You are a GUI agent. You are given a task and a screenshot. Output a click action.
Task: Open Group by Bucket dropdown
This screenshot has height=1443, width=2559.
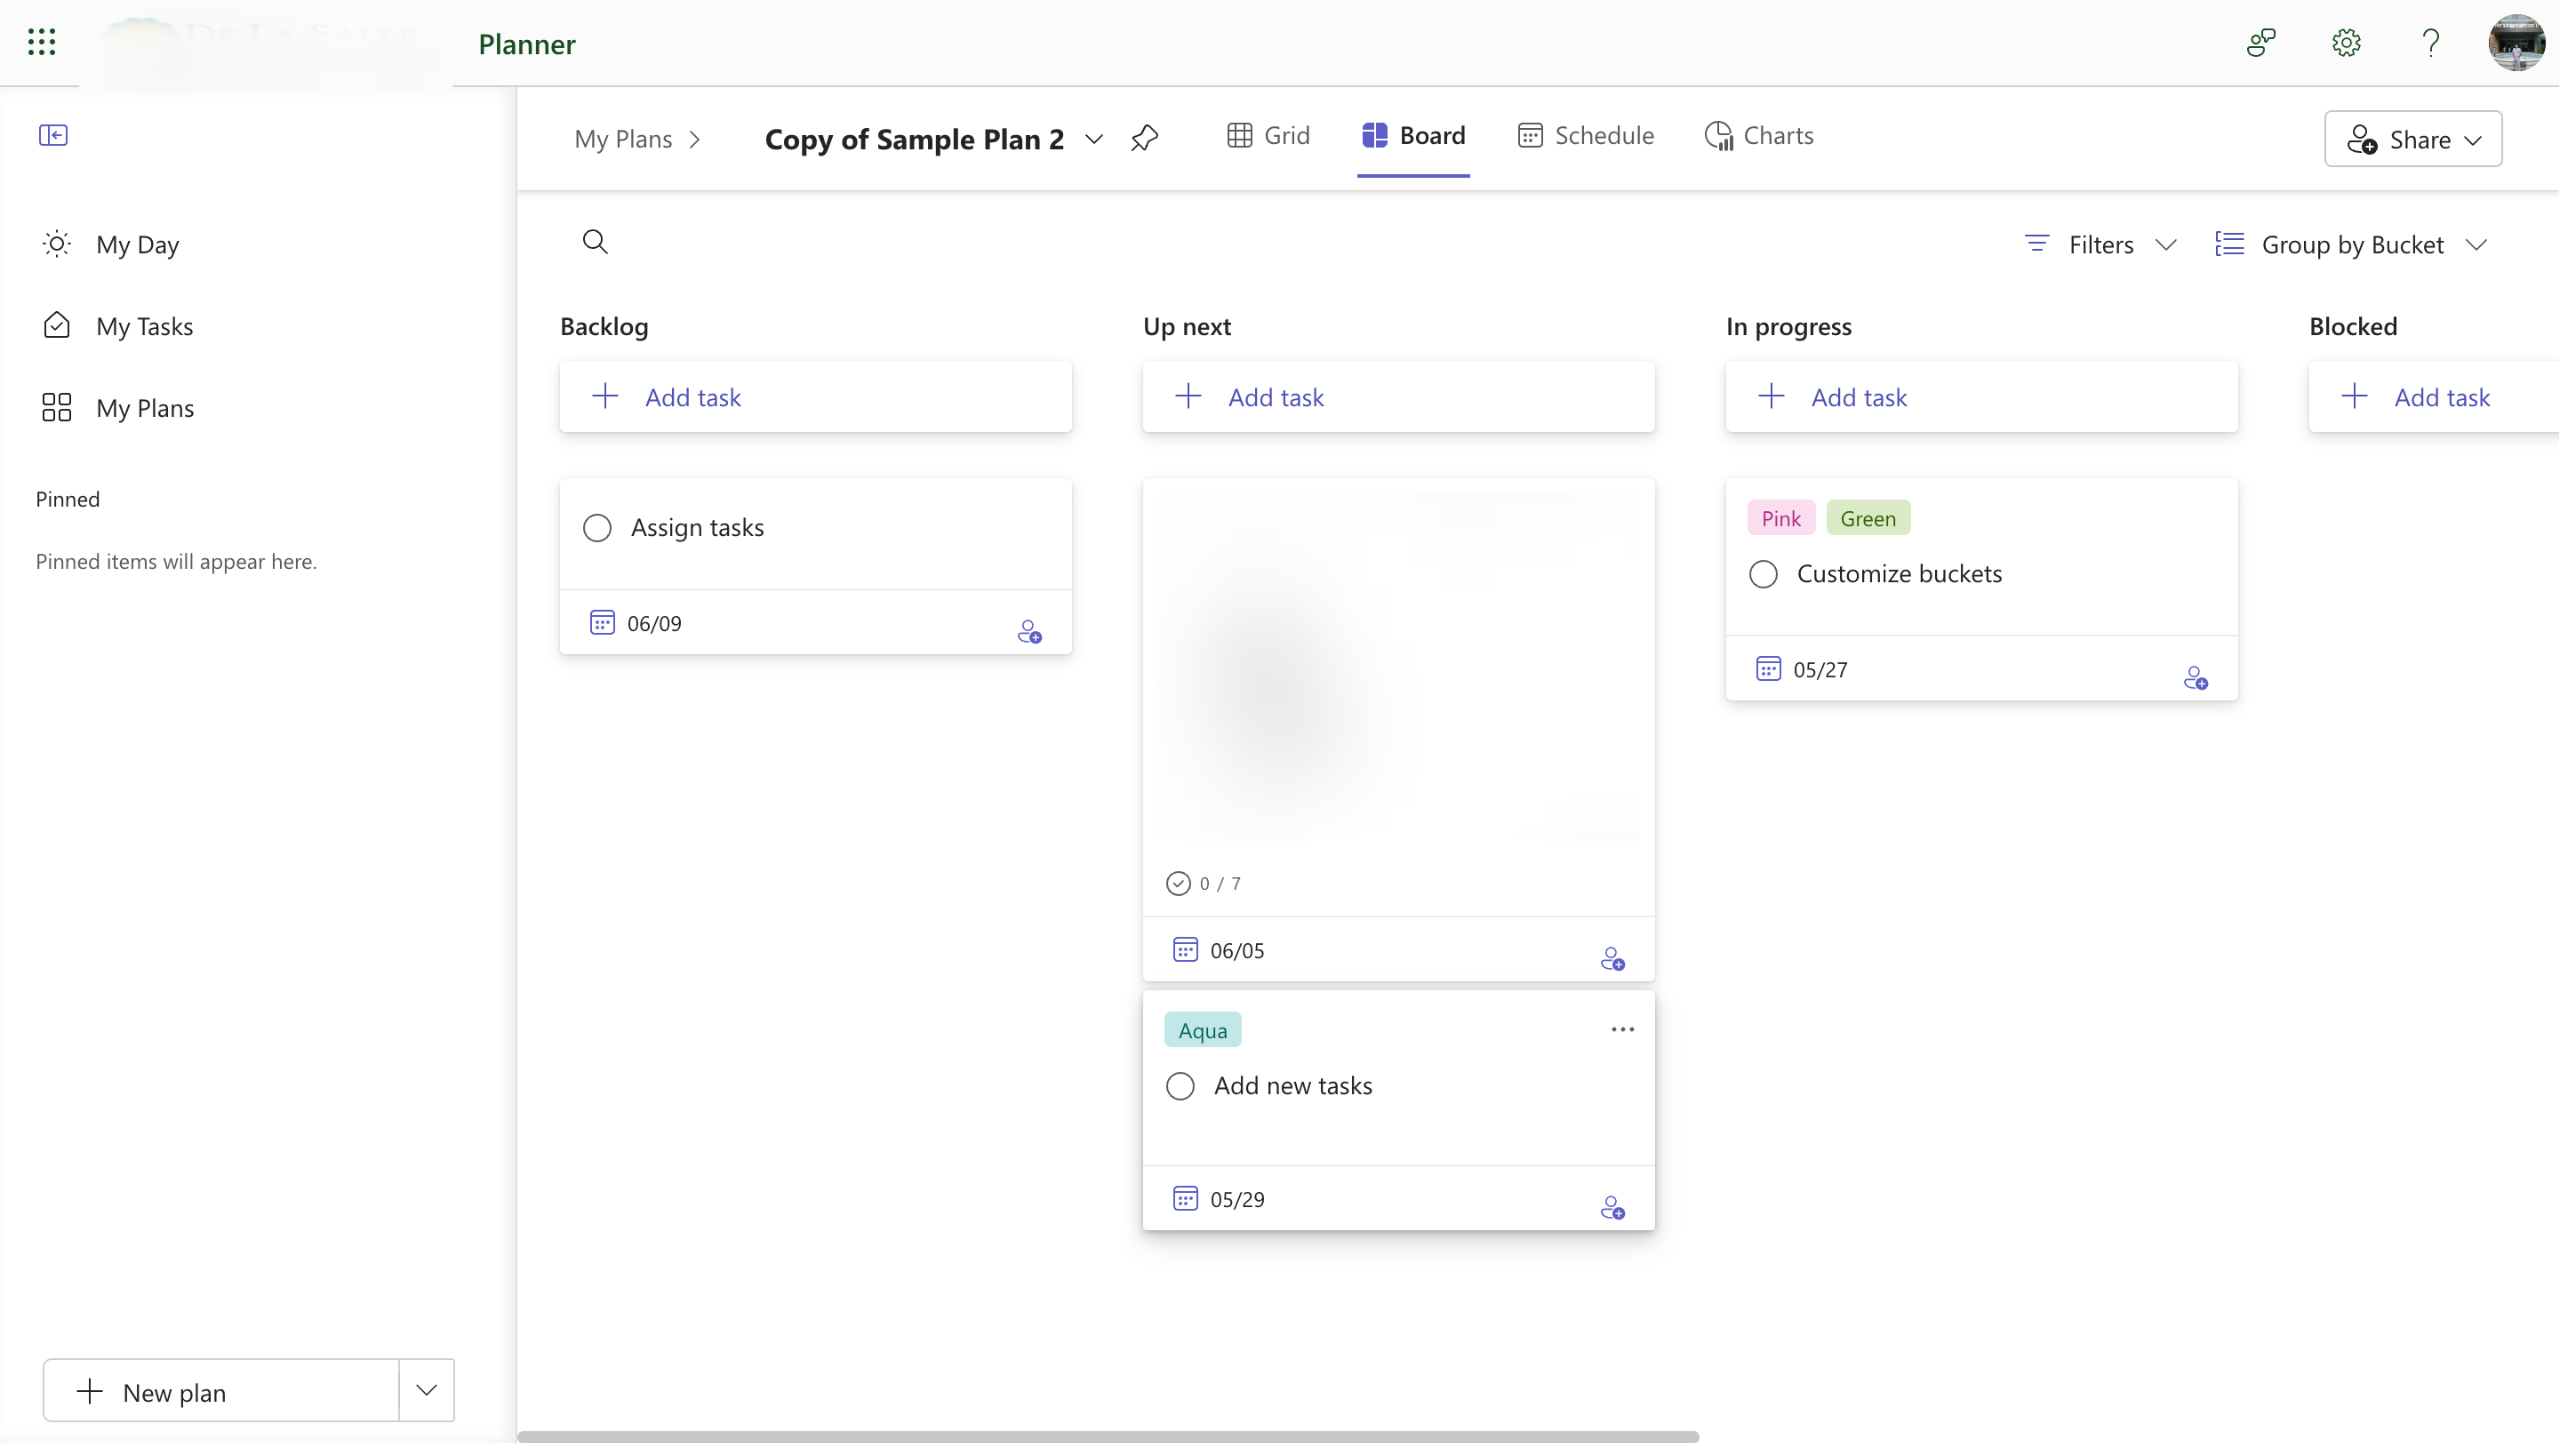click(x=2350, y=245)
